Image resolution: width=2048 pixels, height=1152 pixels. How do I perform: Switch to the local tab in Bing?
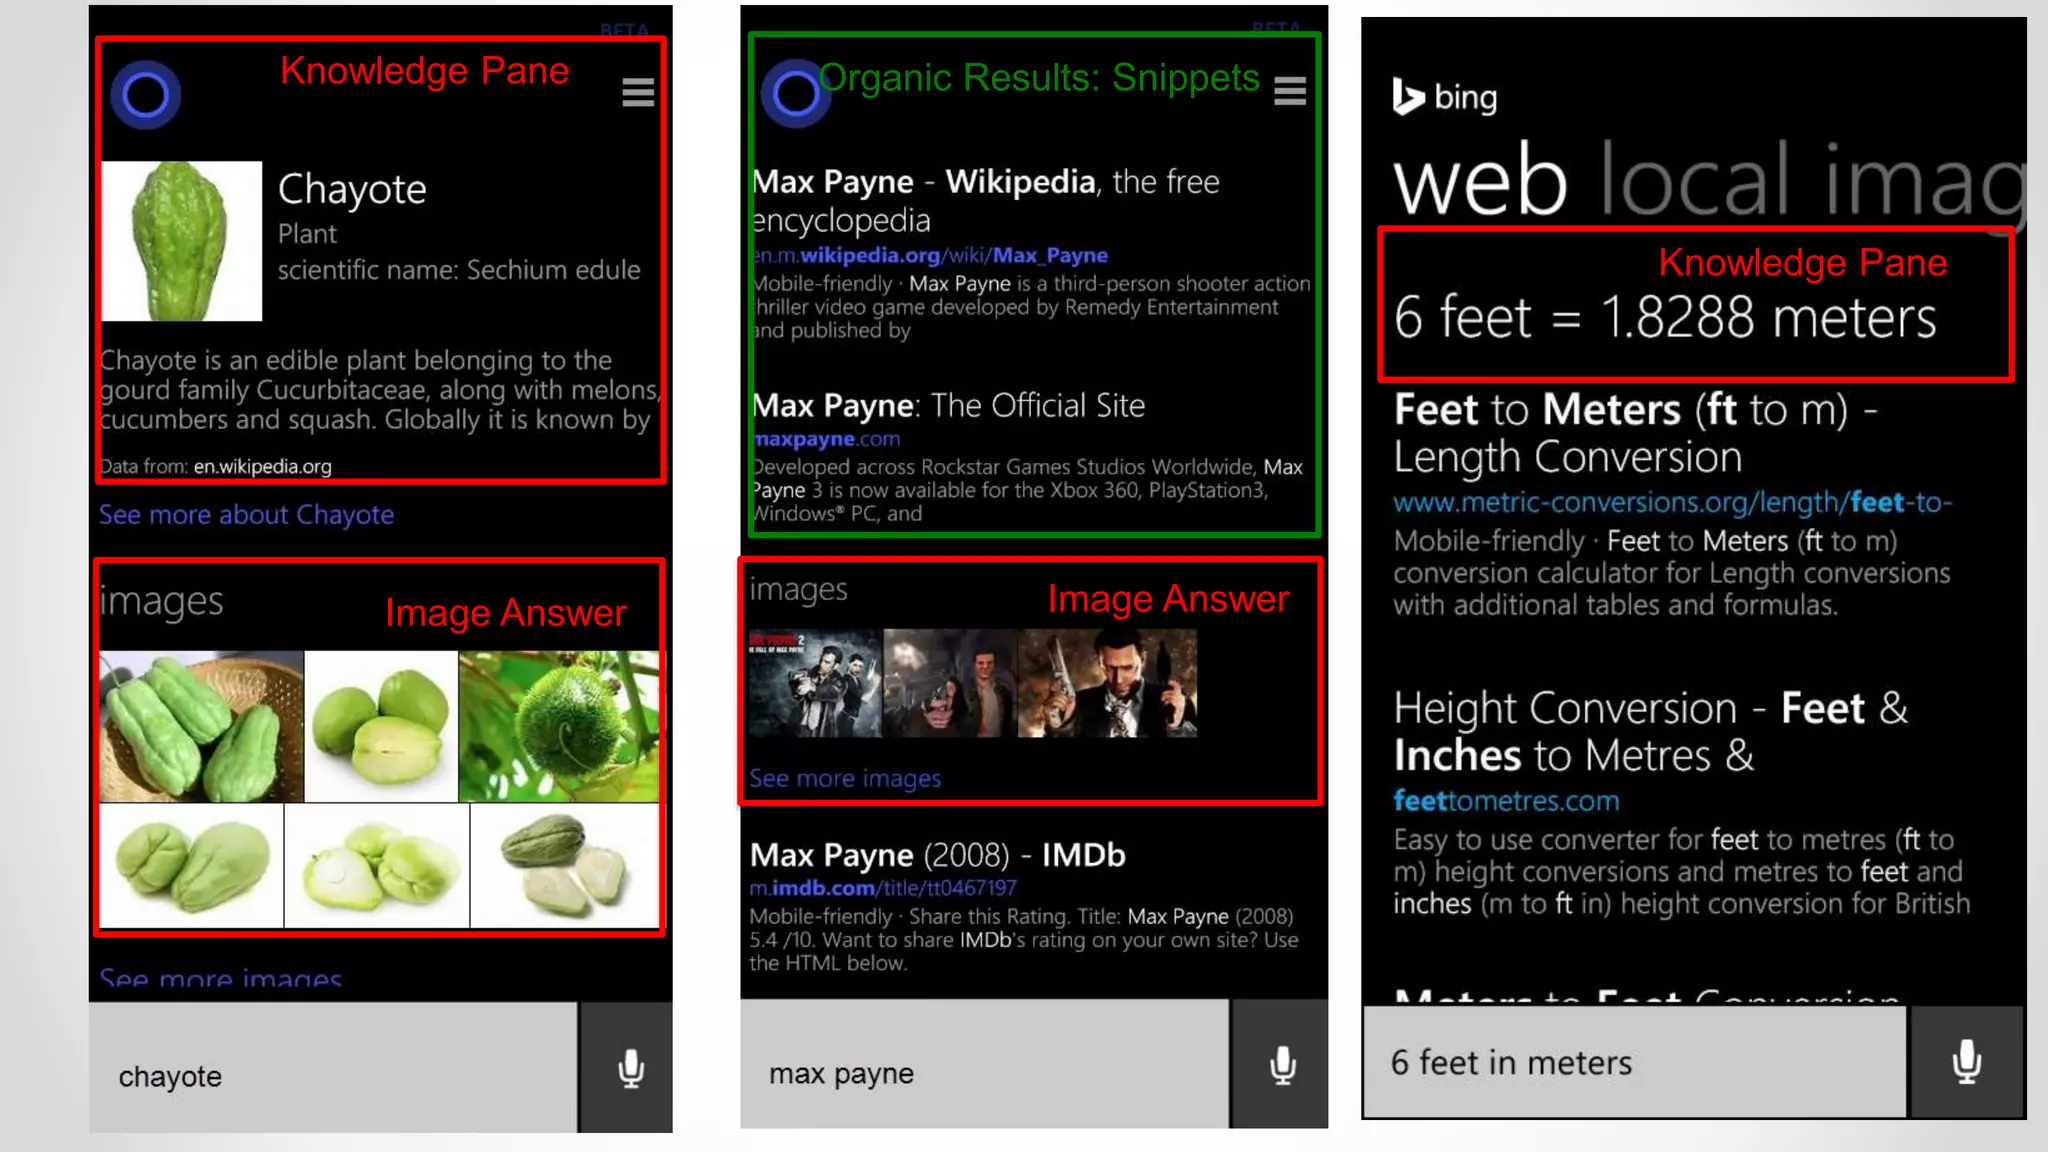tap(1695, 178)
